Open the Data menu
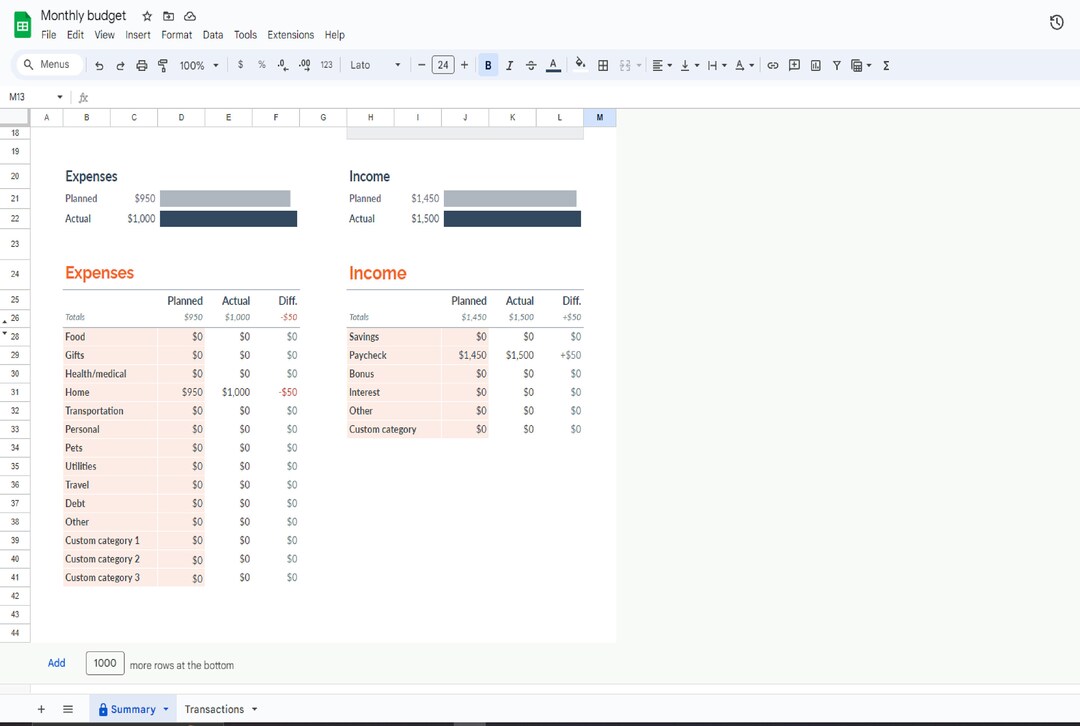1080x726 pixels. [213, 34]
